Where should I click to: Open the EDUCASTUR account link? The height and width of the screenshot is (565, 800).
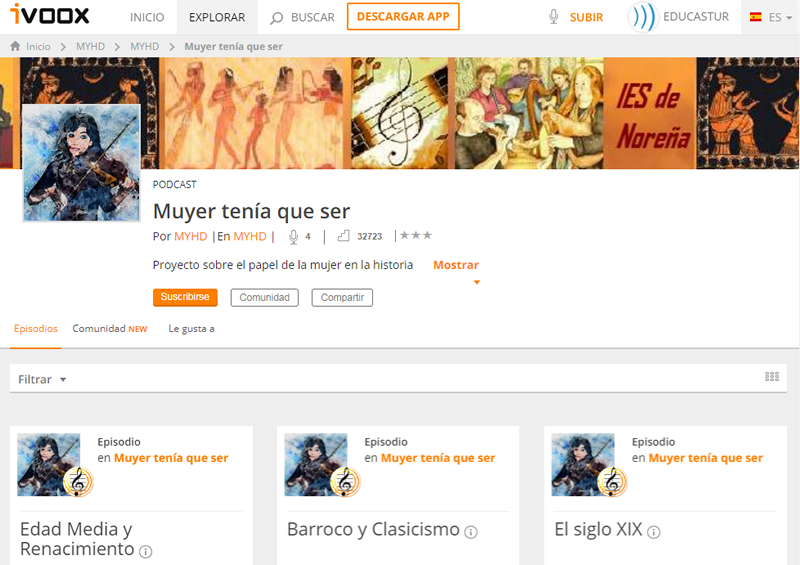(x=696, y=17)
